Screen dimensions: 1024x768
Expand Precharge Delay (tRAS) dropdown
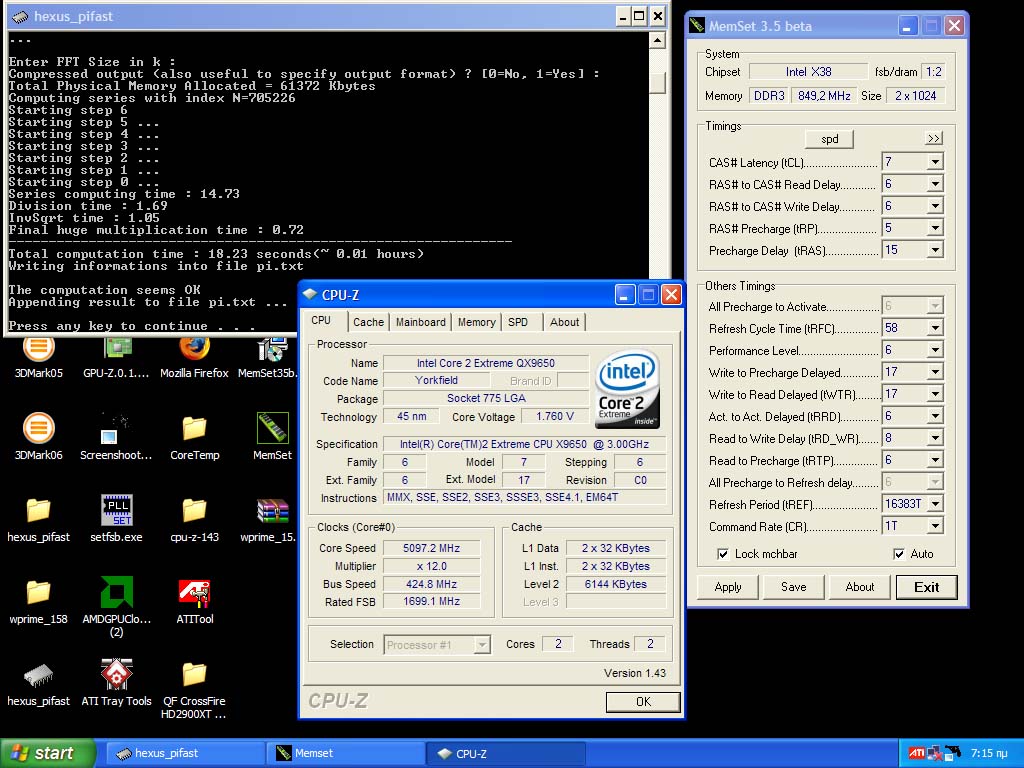click(935, 250)
